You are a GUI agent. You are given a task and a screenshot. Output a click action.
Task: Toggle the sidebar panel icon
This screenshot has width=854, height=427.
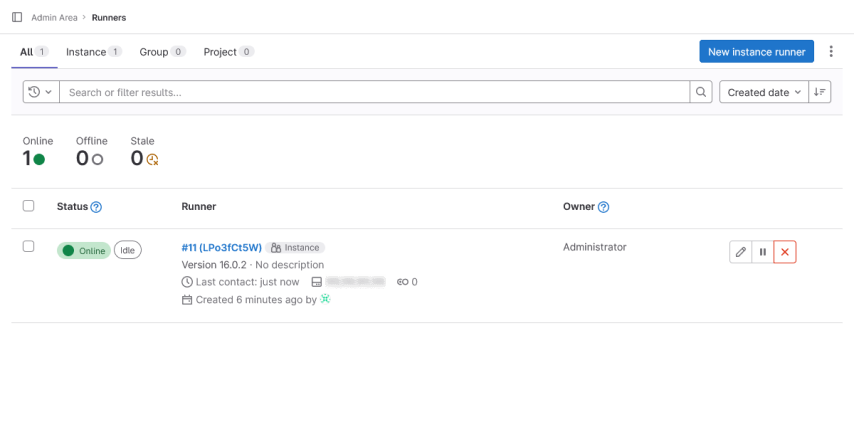click(17, 17)
